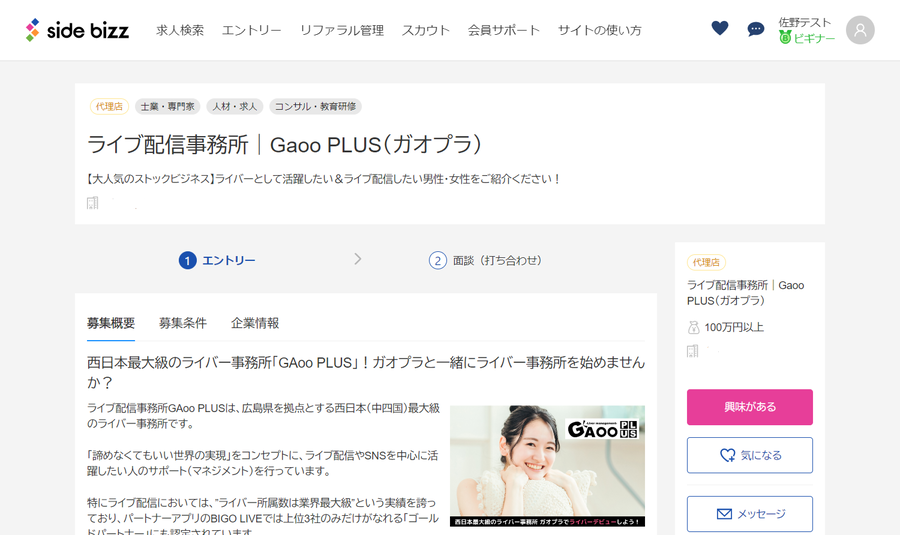Click the 代理店 tag in the header card
The width and height of the screenshot is (900, 535).
pos(109,106)
